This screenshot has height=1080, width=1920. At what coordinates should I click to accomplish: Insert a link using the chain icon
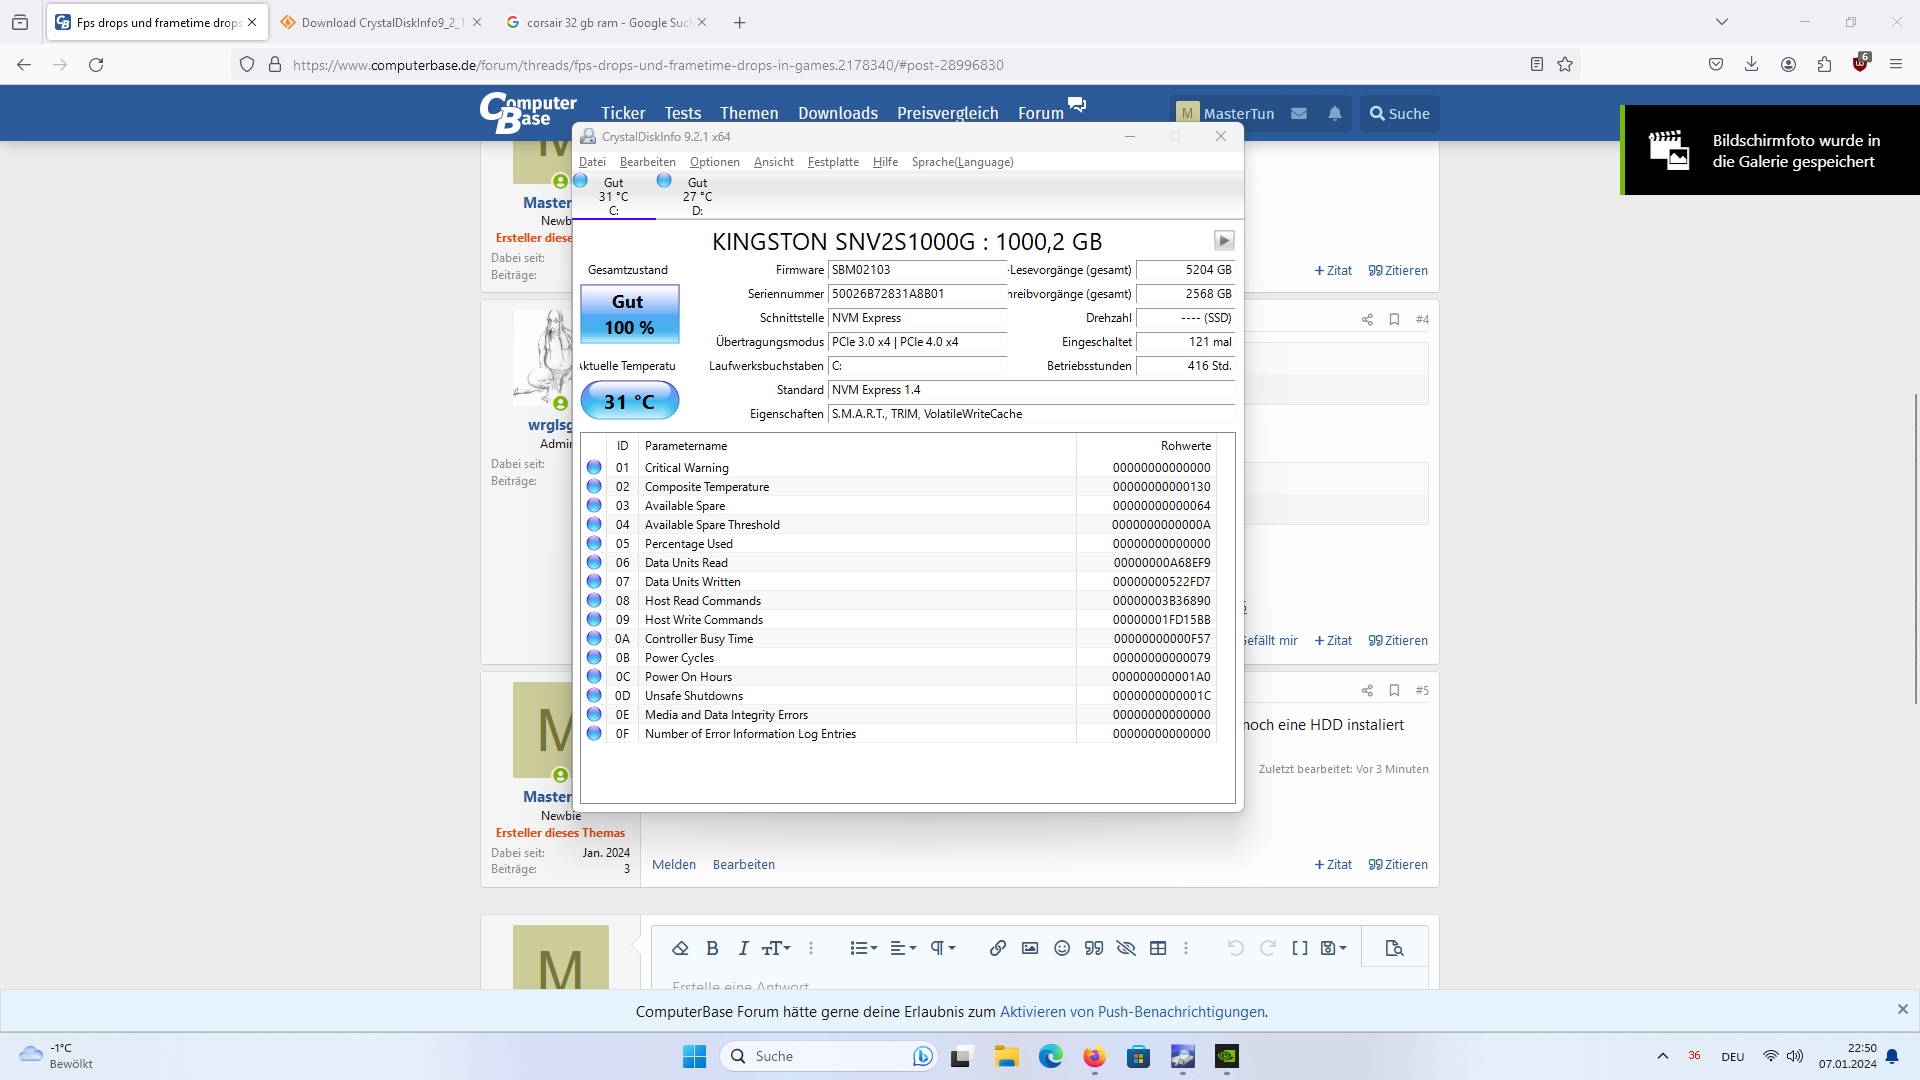pos(997,948)
